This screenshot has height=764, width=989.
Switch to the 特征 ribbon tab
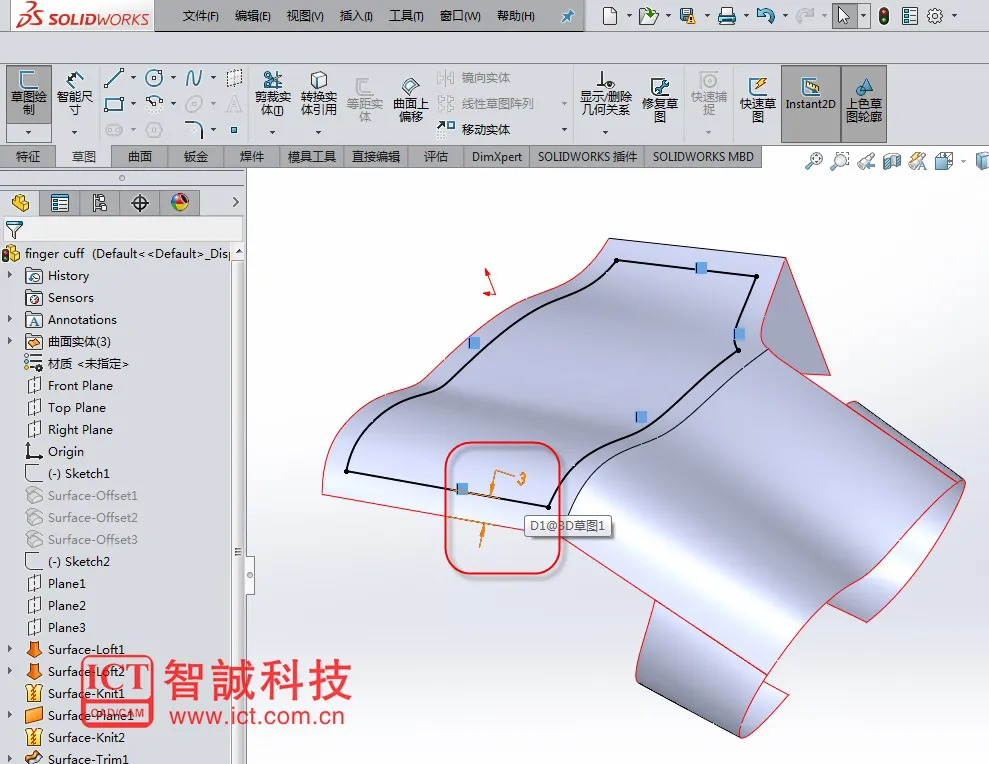[28, 156]
